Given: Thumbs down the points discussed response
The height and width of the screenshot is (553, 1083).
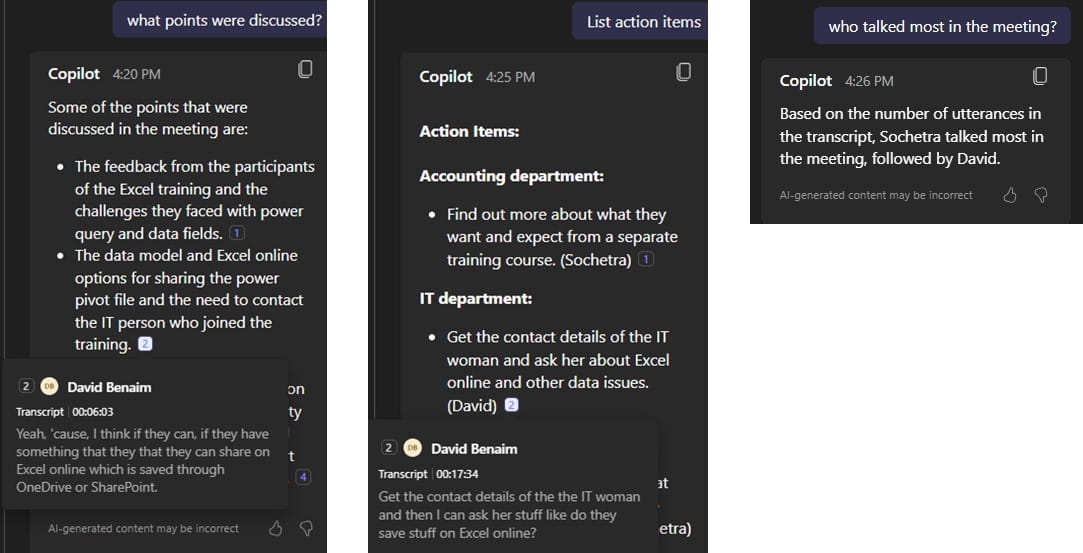Looking at the screenshot, I should [307, 528].
